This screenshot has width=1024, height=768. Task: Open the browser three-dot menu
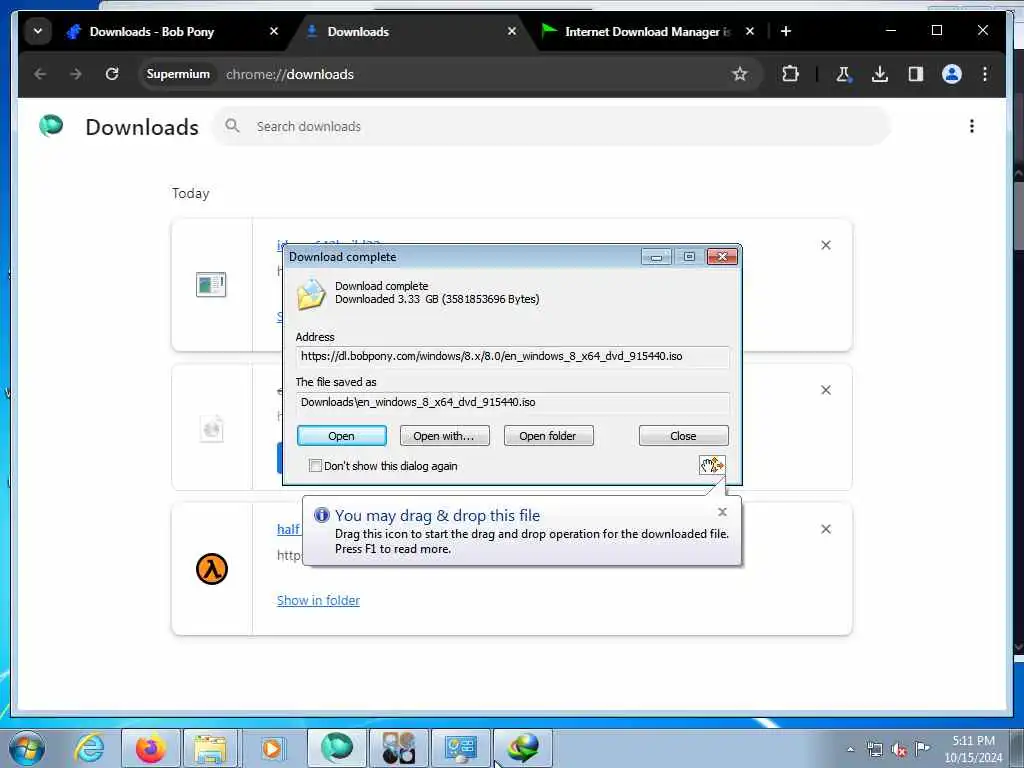coord(985,74)
